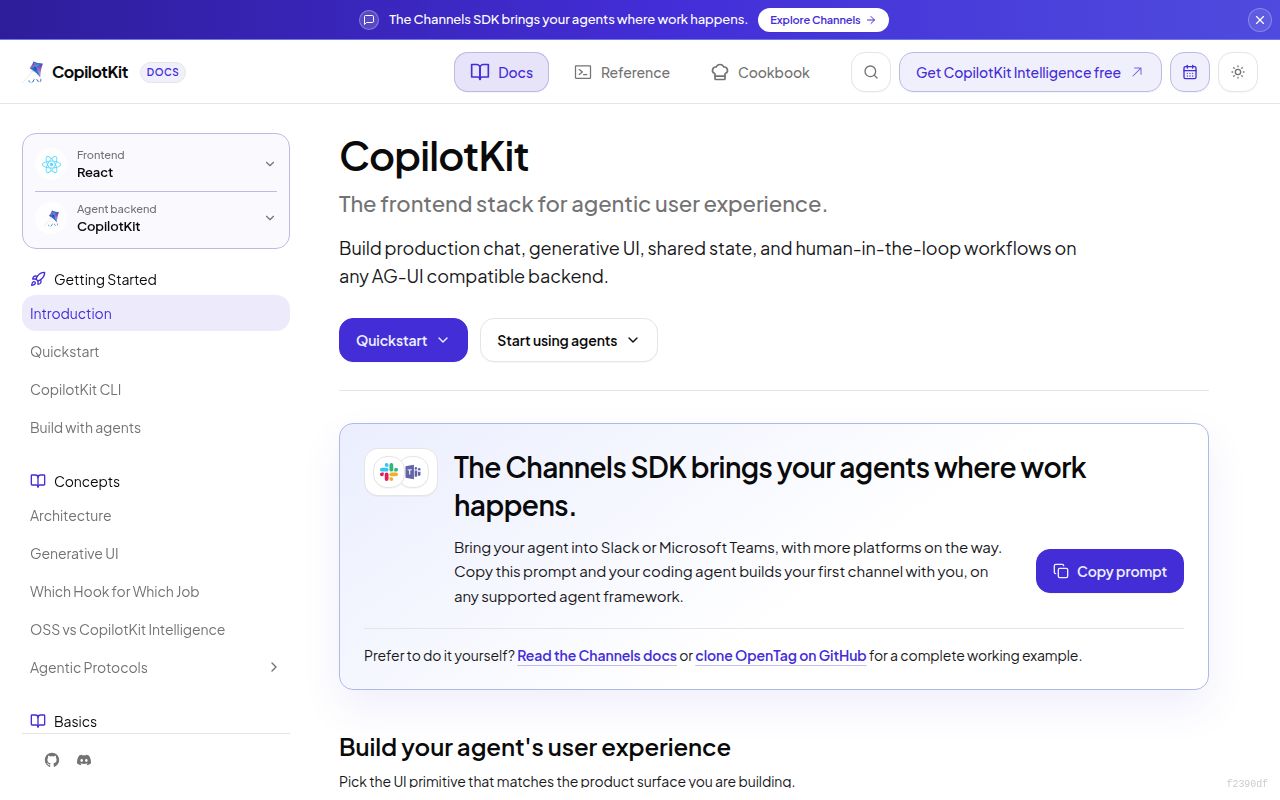Expand the Start using agents dropdown
The height and width of the screenshot is (800, 1280).
(568, 340)
